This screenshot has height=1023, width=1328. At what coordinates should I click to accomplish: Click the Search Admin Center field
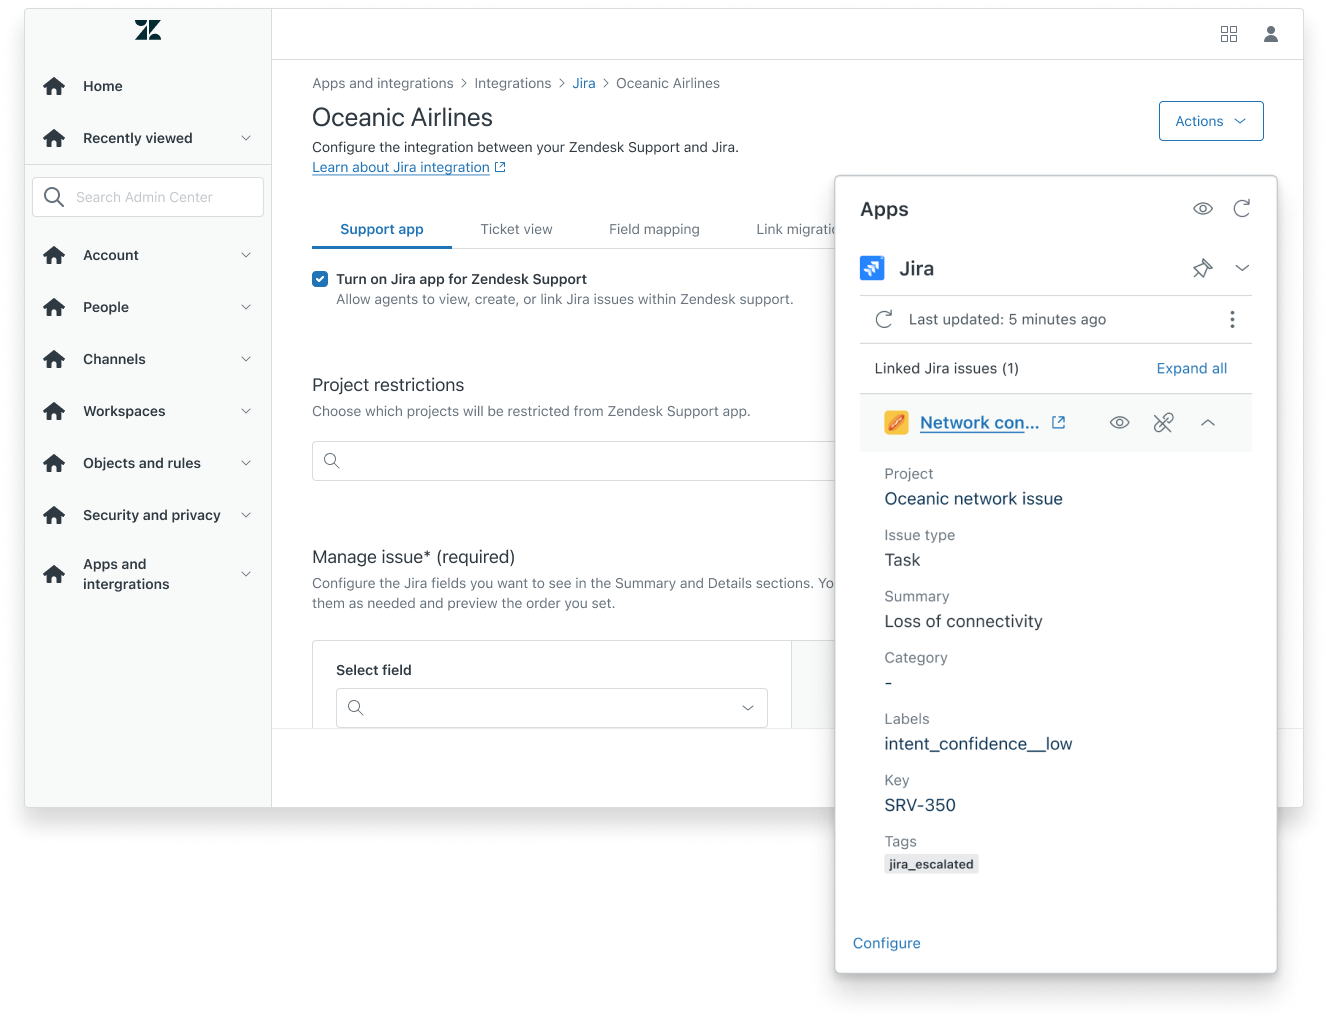pyautogui.click(x=148, y=197)
